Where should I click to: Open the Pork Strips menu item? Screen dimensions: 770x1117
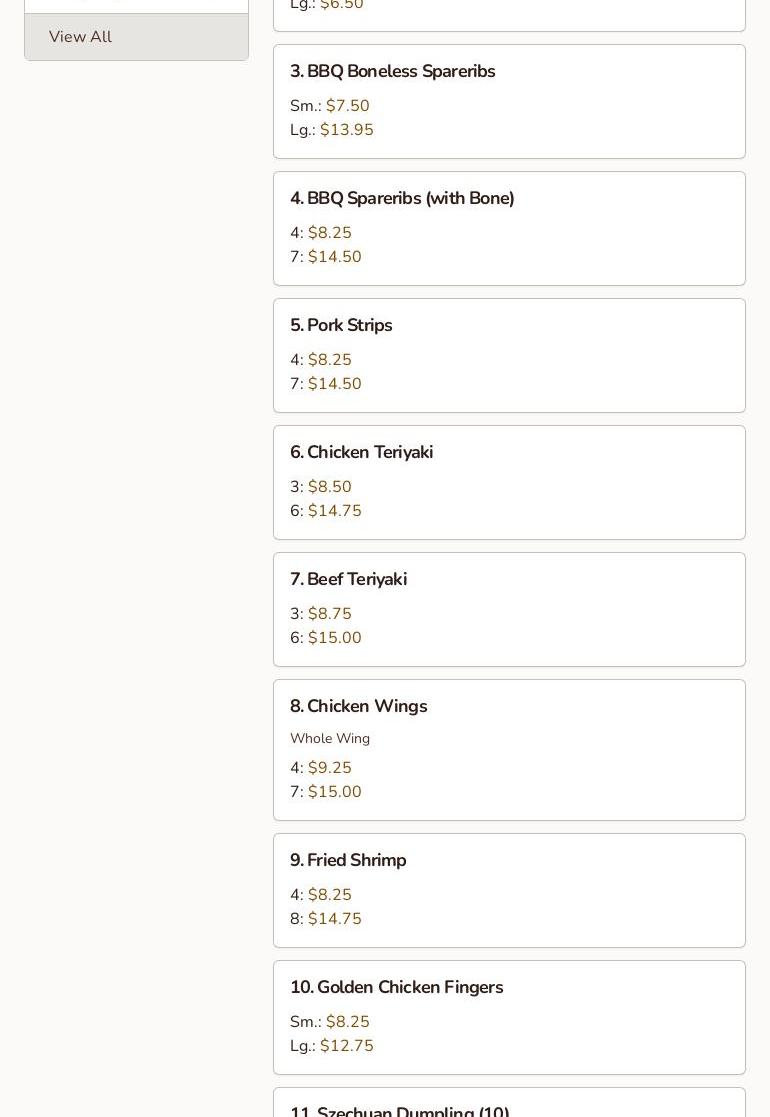341,326
